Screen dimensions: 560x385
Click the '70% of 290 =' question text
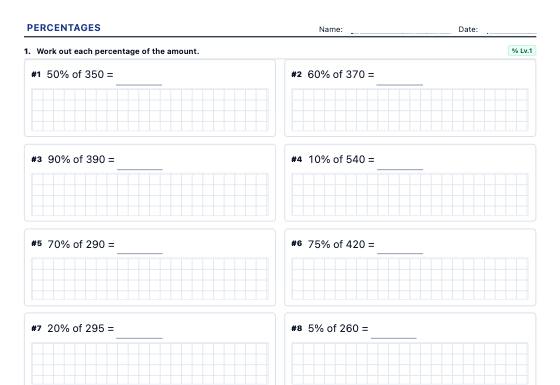click(81, 244)
